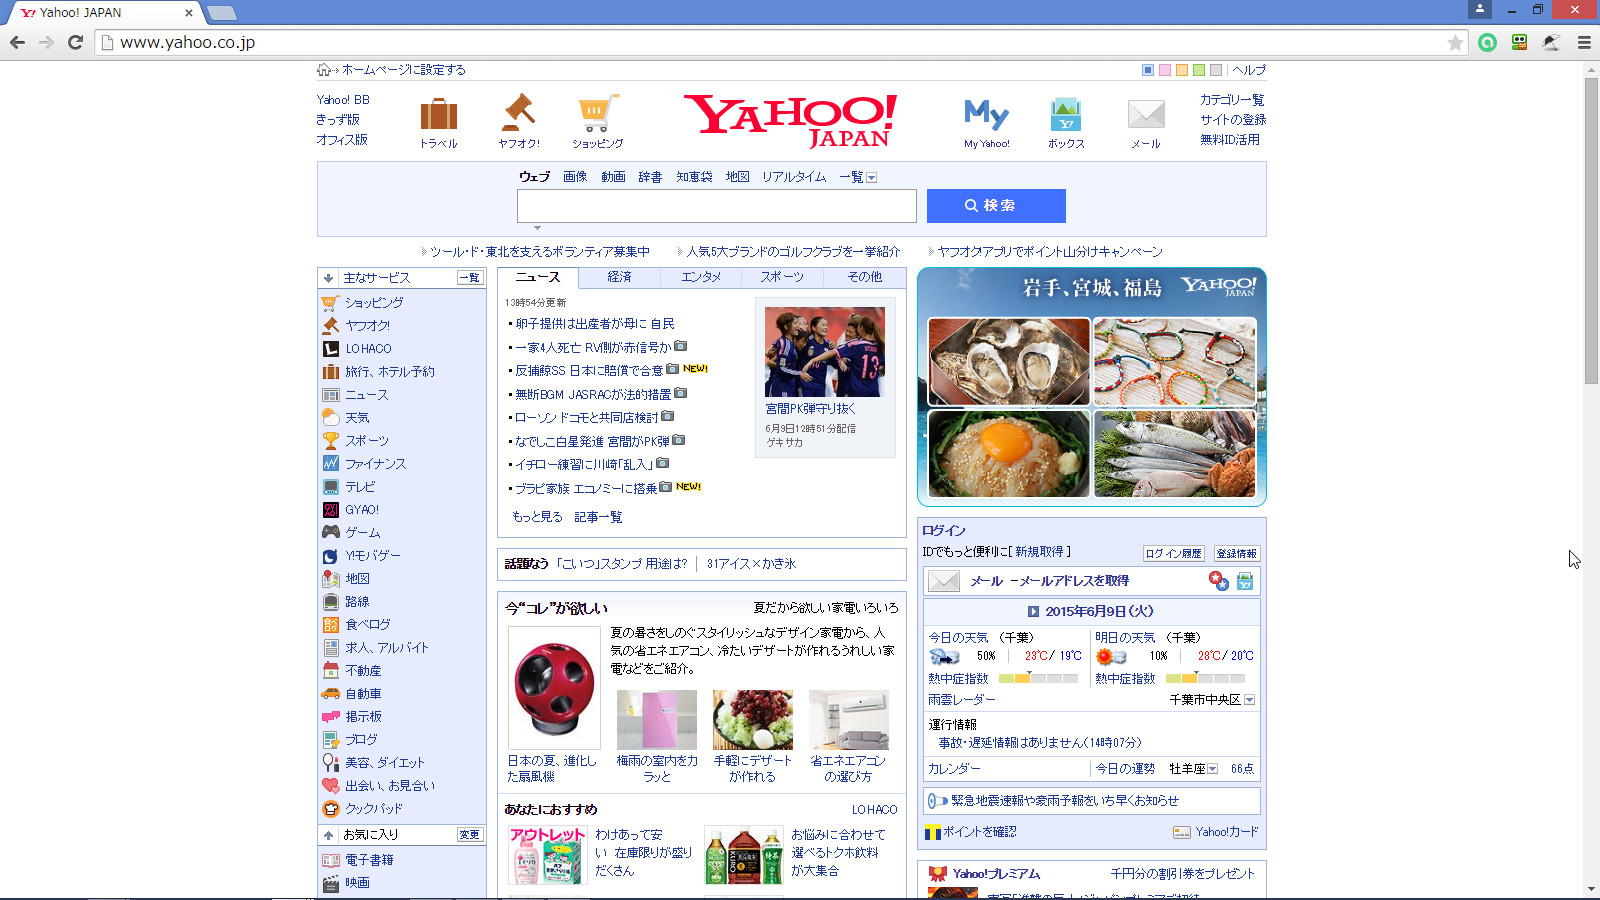
Task: Open the red fan product thumbnail
Action: (x=554, y=688)
